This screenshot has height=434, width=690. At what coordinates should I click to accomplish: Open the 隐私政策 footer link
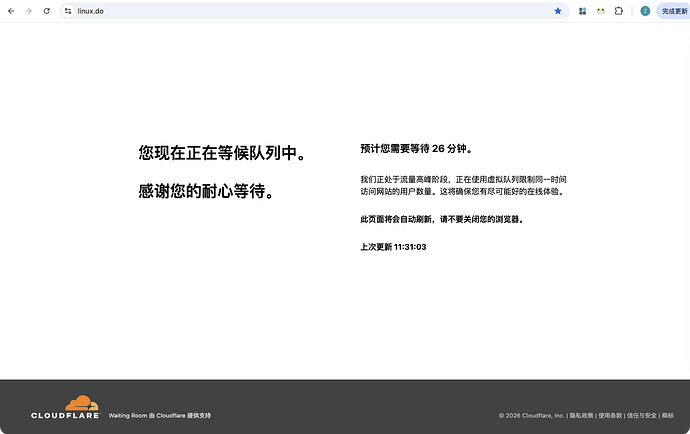[x=581, y=416]
